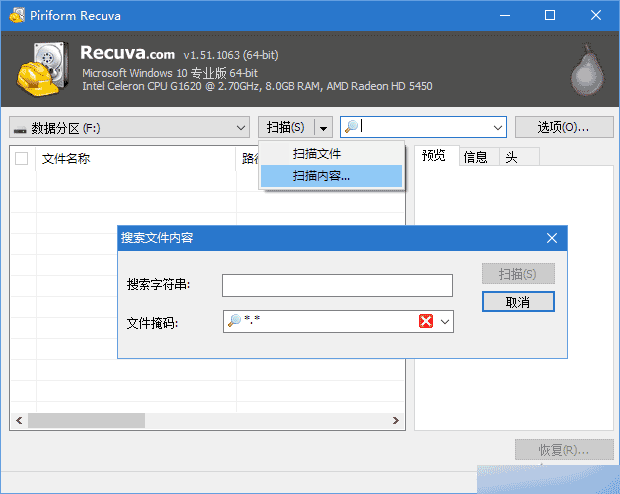Screen dimensions: 620x494
Task: Click the horizontal scrollbar thumb in file list
Action: 86,420
